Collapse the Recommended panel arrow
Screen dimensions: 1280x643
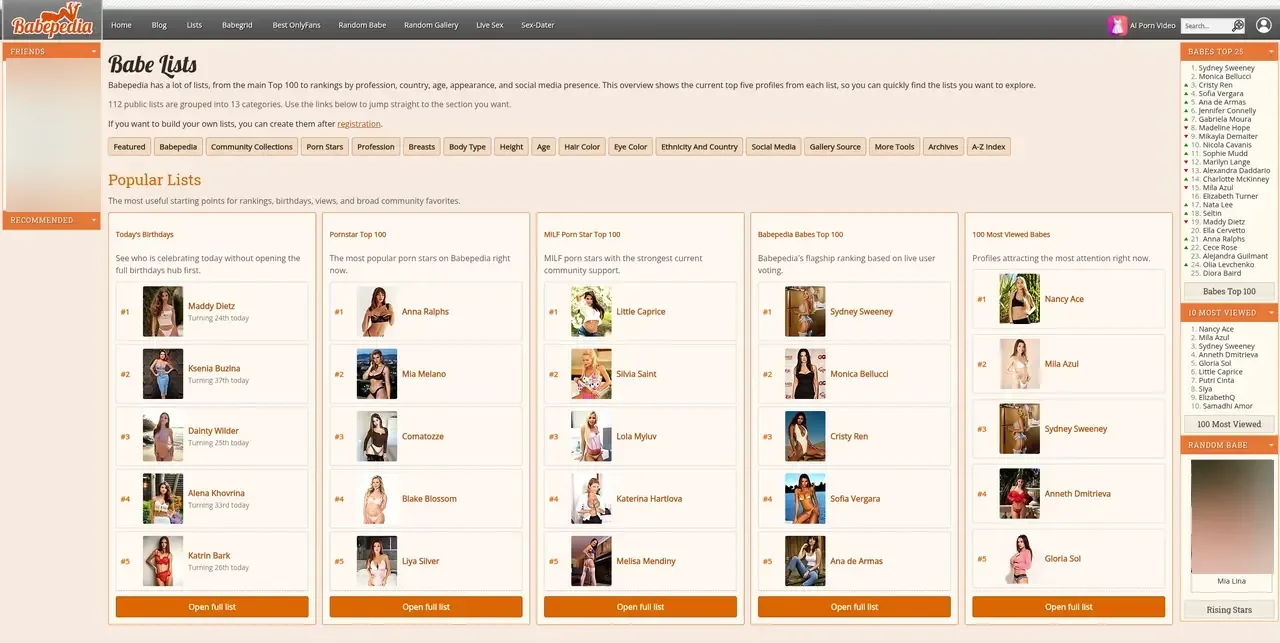[x=94, y=220]
